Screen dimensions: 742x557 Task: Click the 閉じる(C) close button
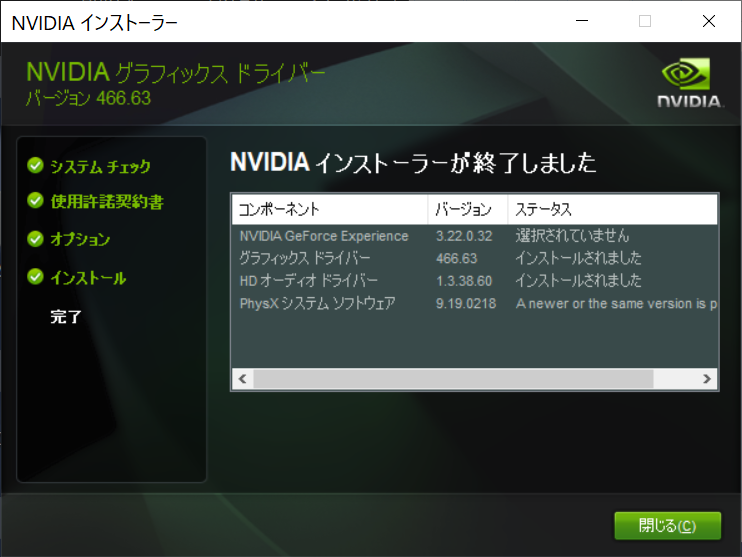667,525
